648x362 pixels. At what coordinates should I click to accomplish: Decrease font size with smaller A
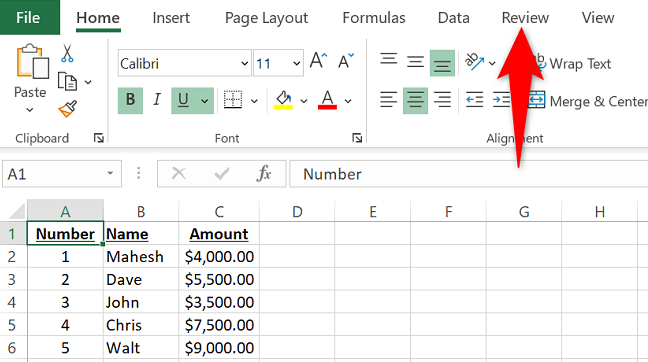pyautogui.click(x=345, y=61)
